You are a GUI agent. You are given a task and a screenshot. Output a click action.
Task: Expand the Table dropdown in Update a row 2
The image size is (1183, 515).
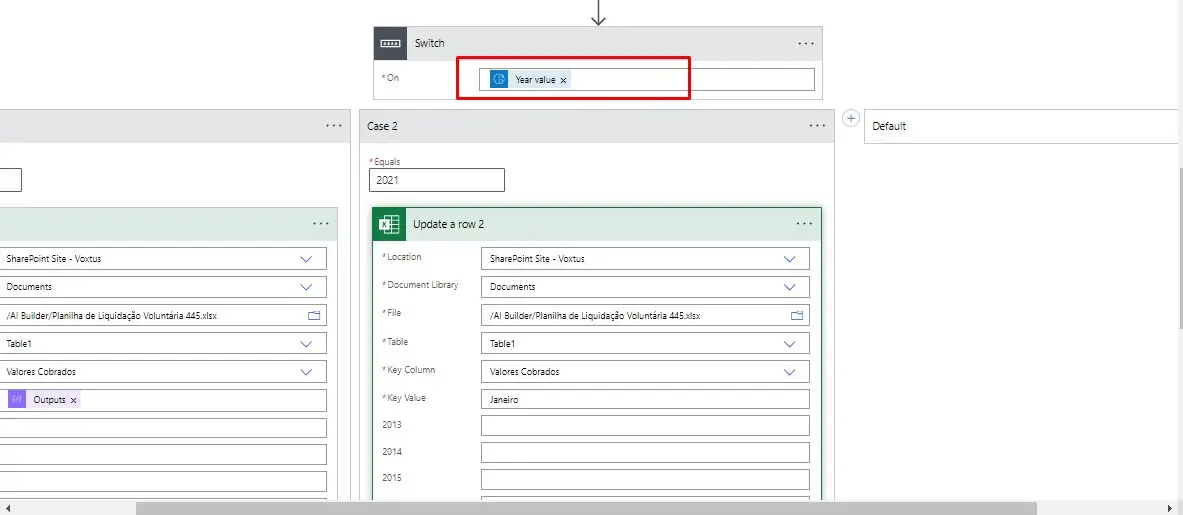click(791, 343)
